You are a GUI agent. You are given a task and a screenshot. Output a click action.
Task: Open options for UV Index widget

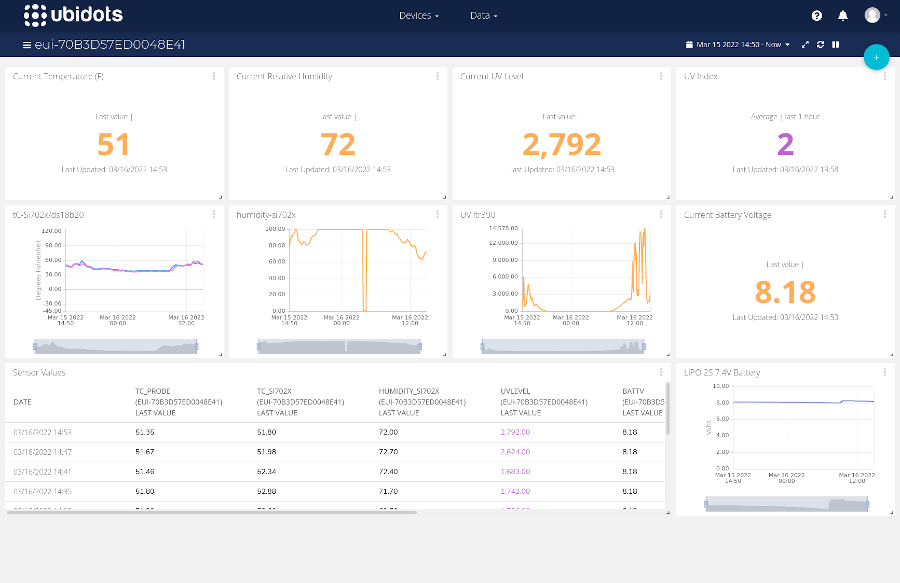[885, 76]
